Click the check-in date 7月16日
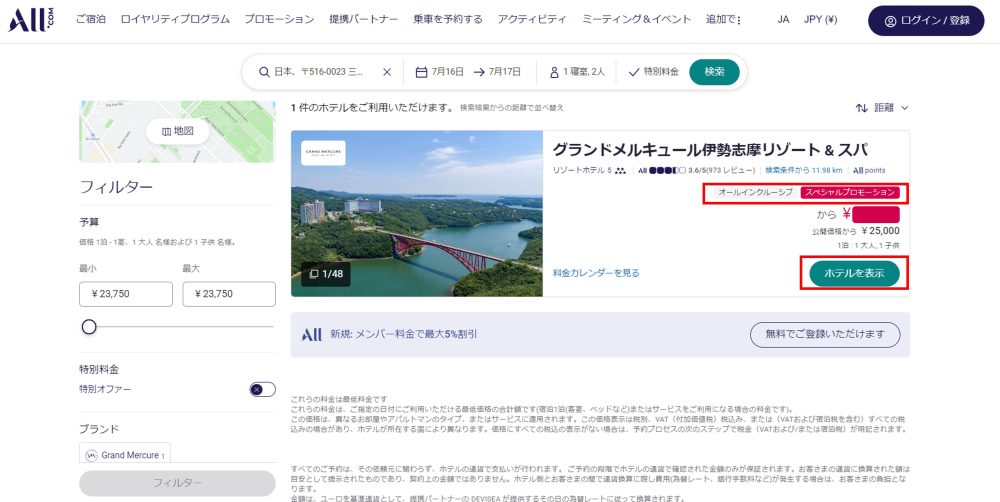1000x502 pixels. click(x=448, y=72)
